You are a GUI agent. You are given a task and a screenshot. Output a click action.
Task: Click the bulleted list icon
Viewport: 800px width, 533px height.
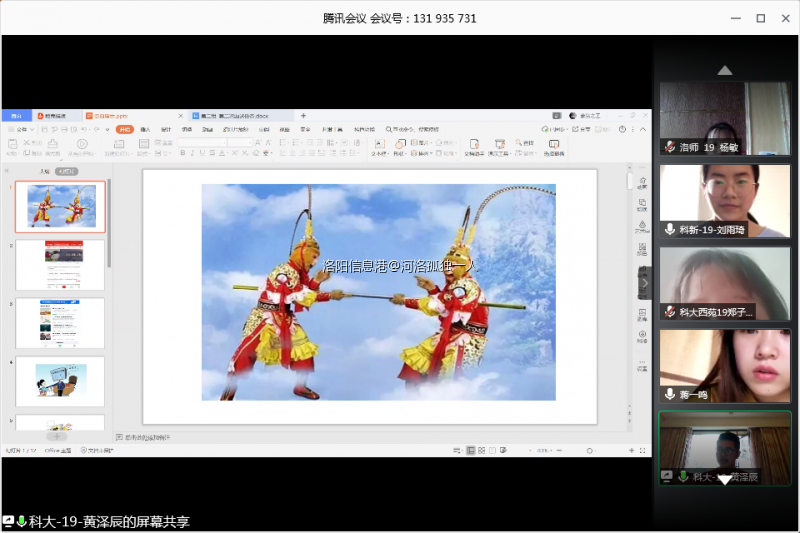(x=284, y=142)
